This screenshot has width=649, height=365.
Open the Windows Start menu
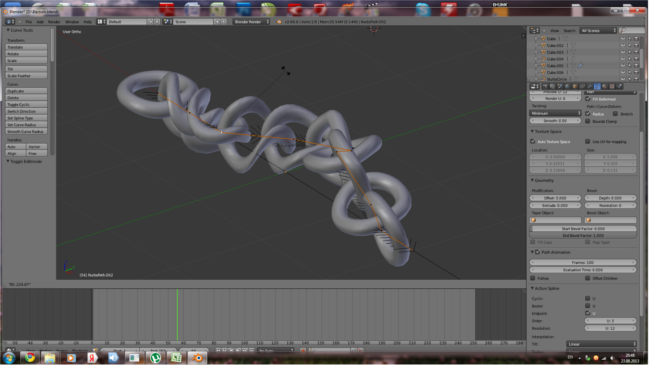point(9,357)
